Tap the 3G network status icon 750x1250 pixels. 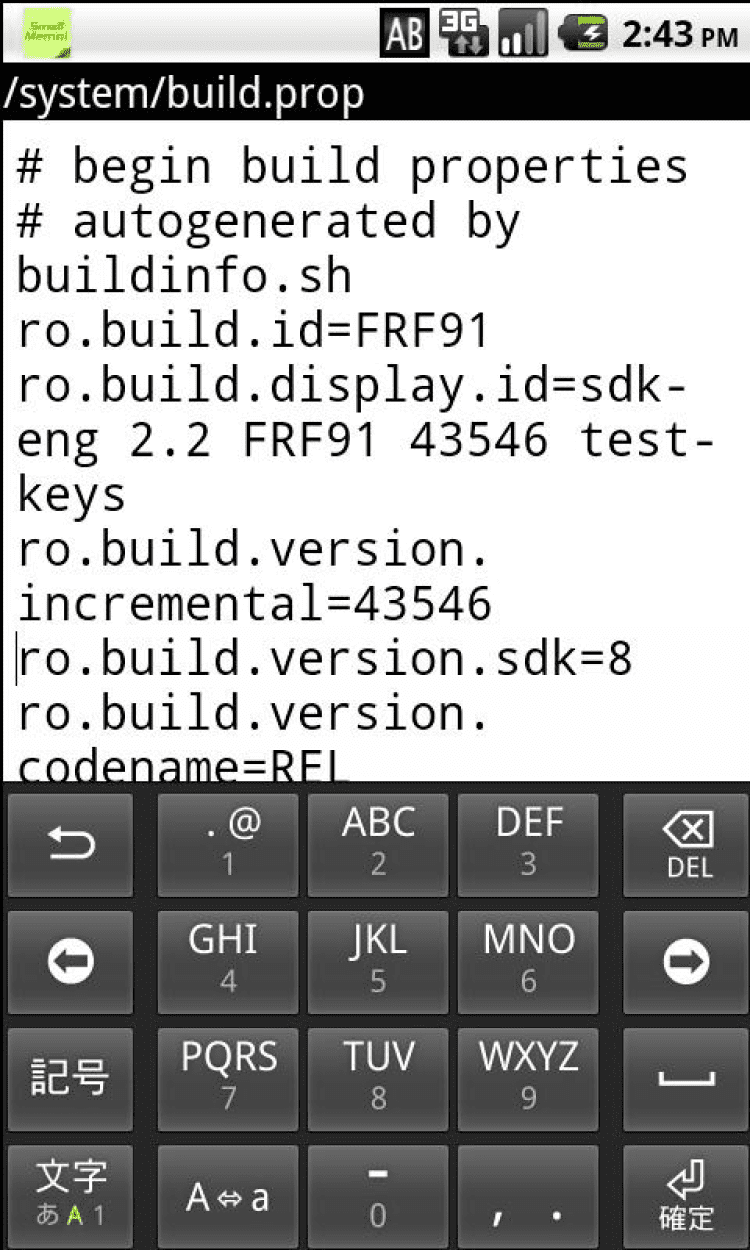[x=465, y=35]
